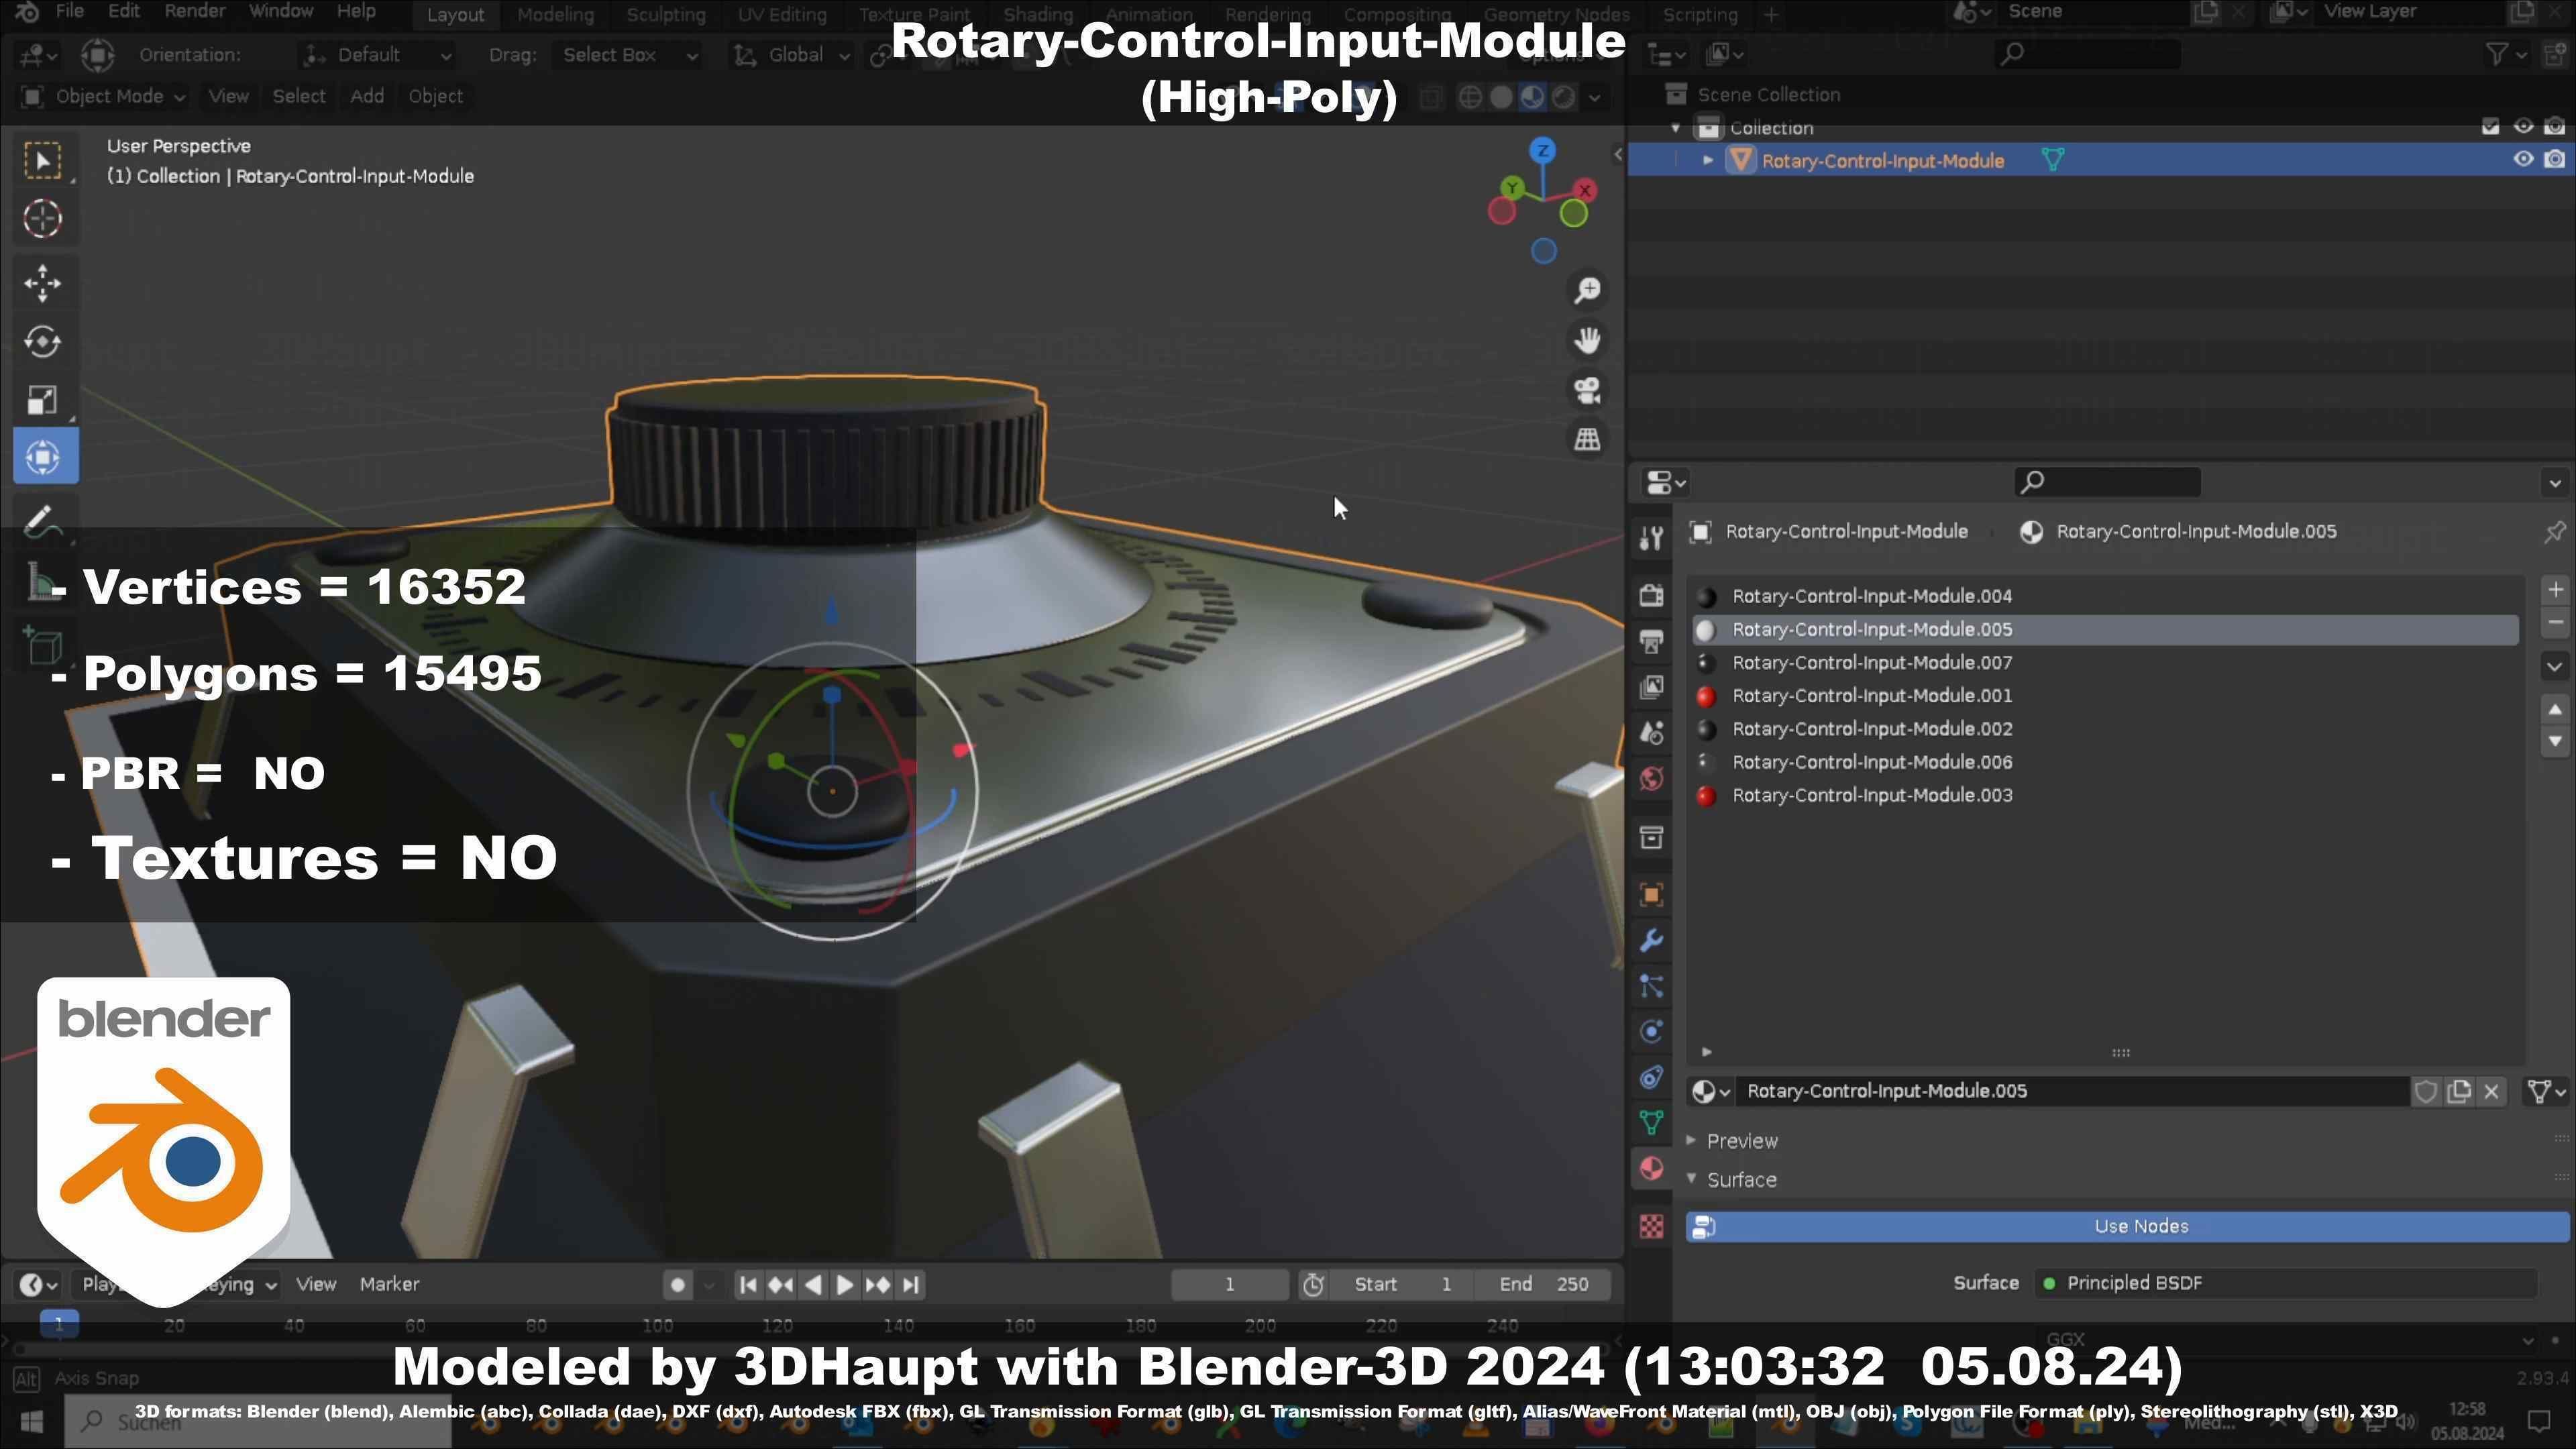Open the timeline Marker menu
Viewport: 2576px width, 1449px height.
pyautogui.click(x=389, y=1285)
